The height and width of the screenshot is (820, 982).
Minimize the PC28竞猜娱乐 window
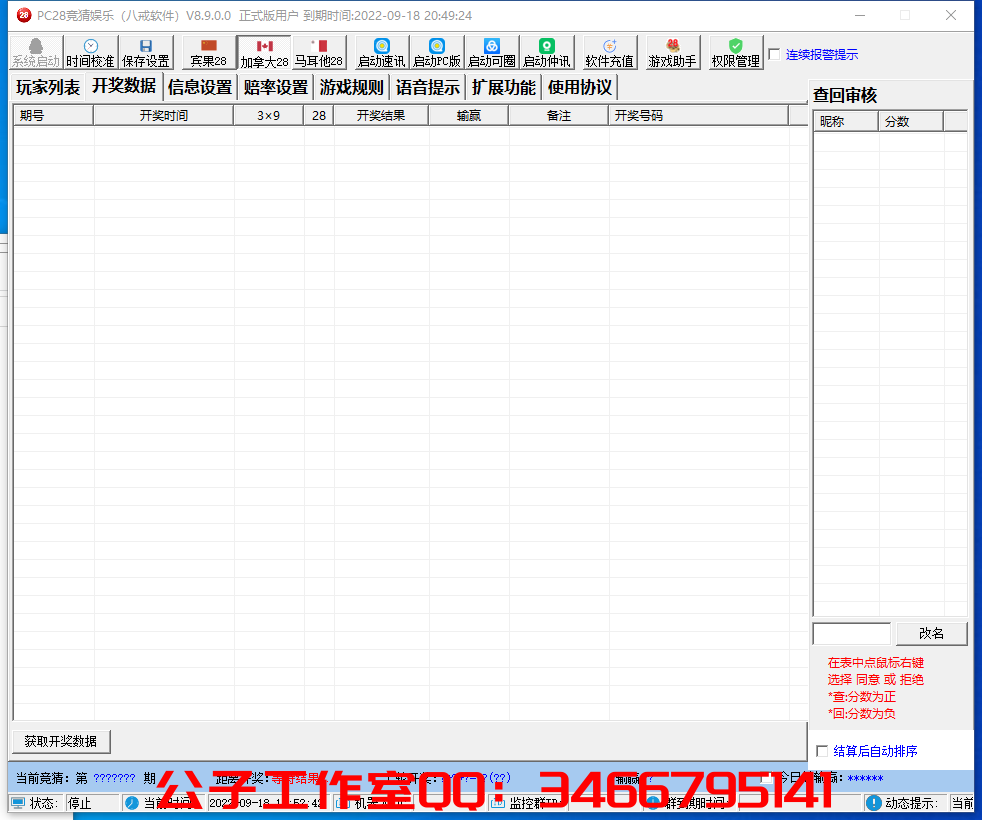[860, 15]
